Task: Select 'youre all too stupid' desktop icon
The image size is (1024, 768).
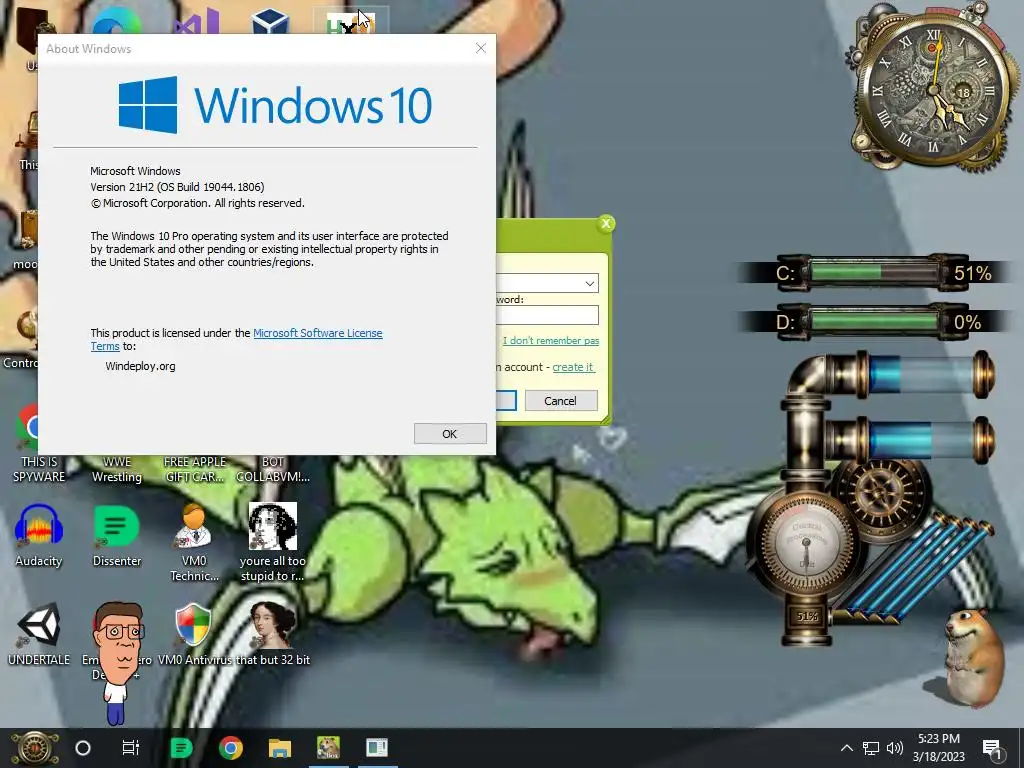Action: pos(272,542)
